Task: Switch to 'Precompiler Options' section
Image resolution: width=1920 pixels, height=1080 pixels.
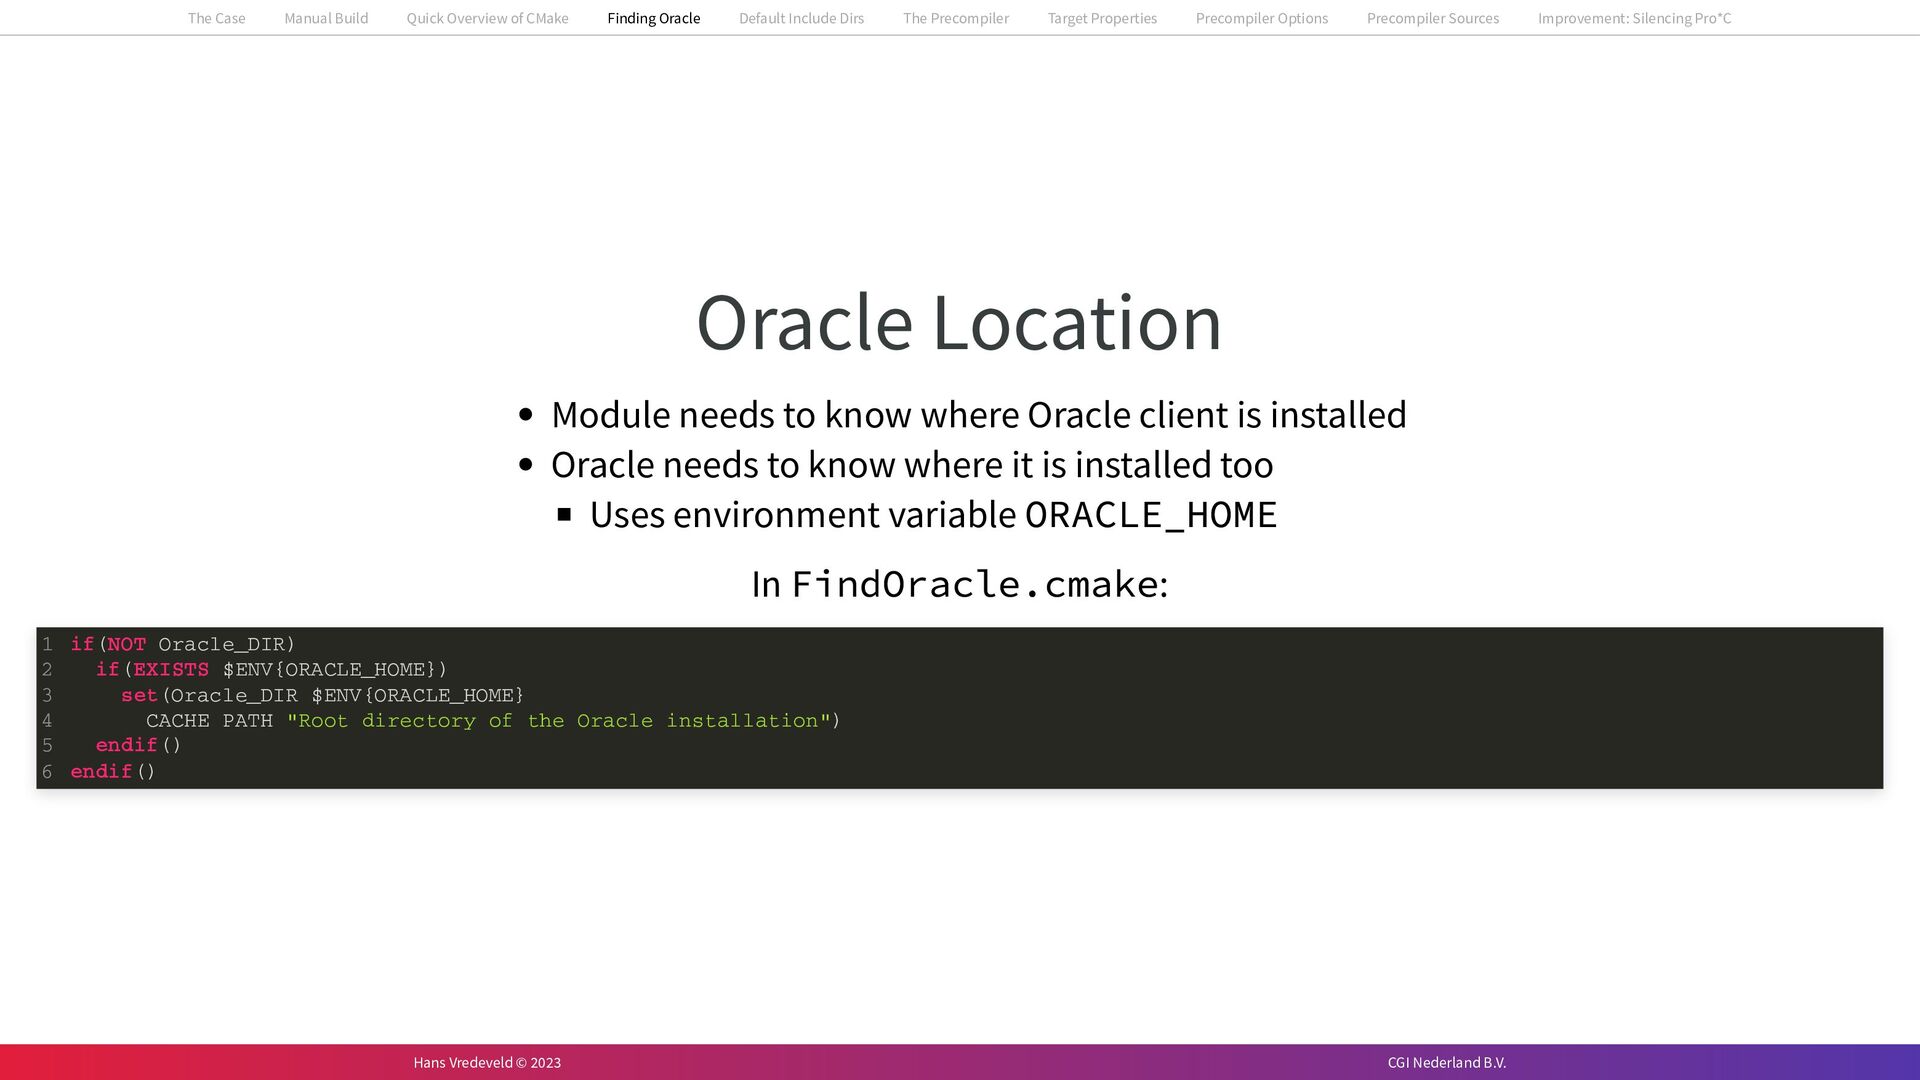Action: click(x=1261, y=18)
